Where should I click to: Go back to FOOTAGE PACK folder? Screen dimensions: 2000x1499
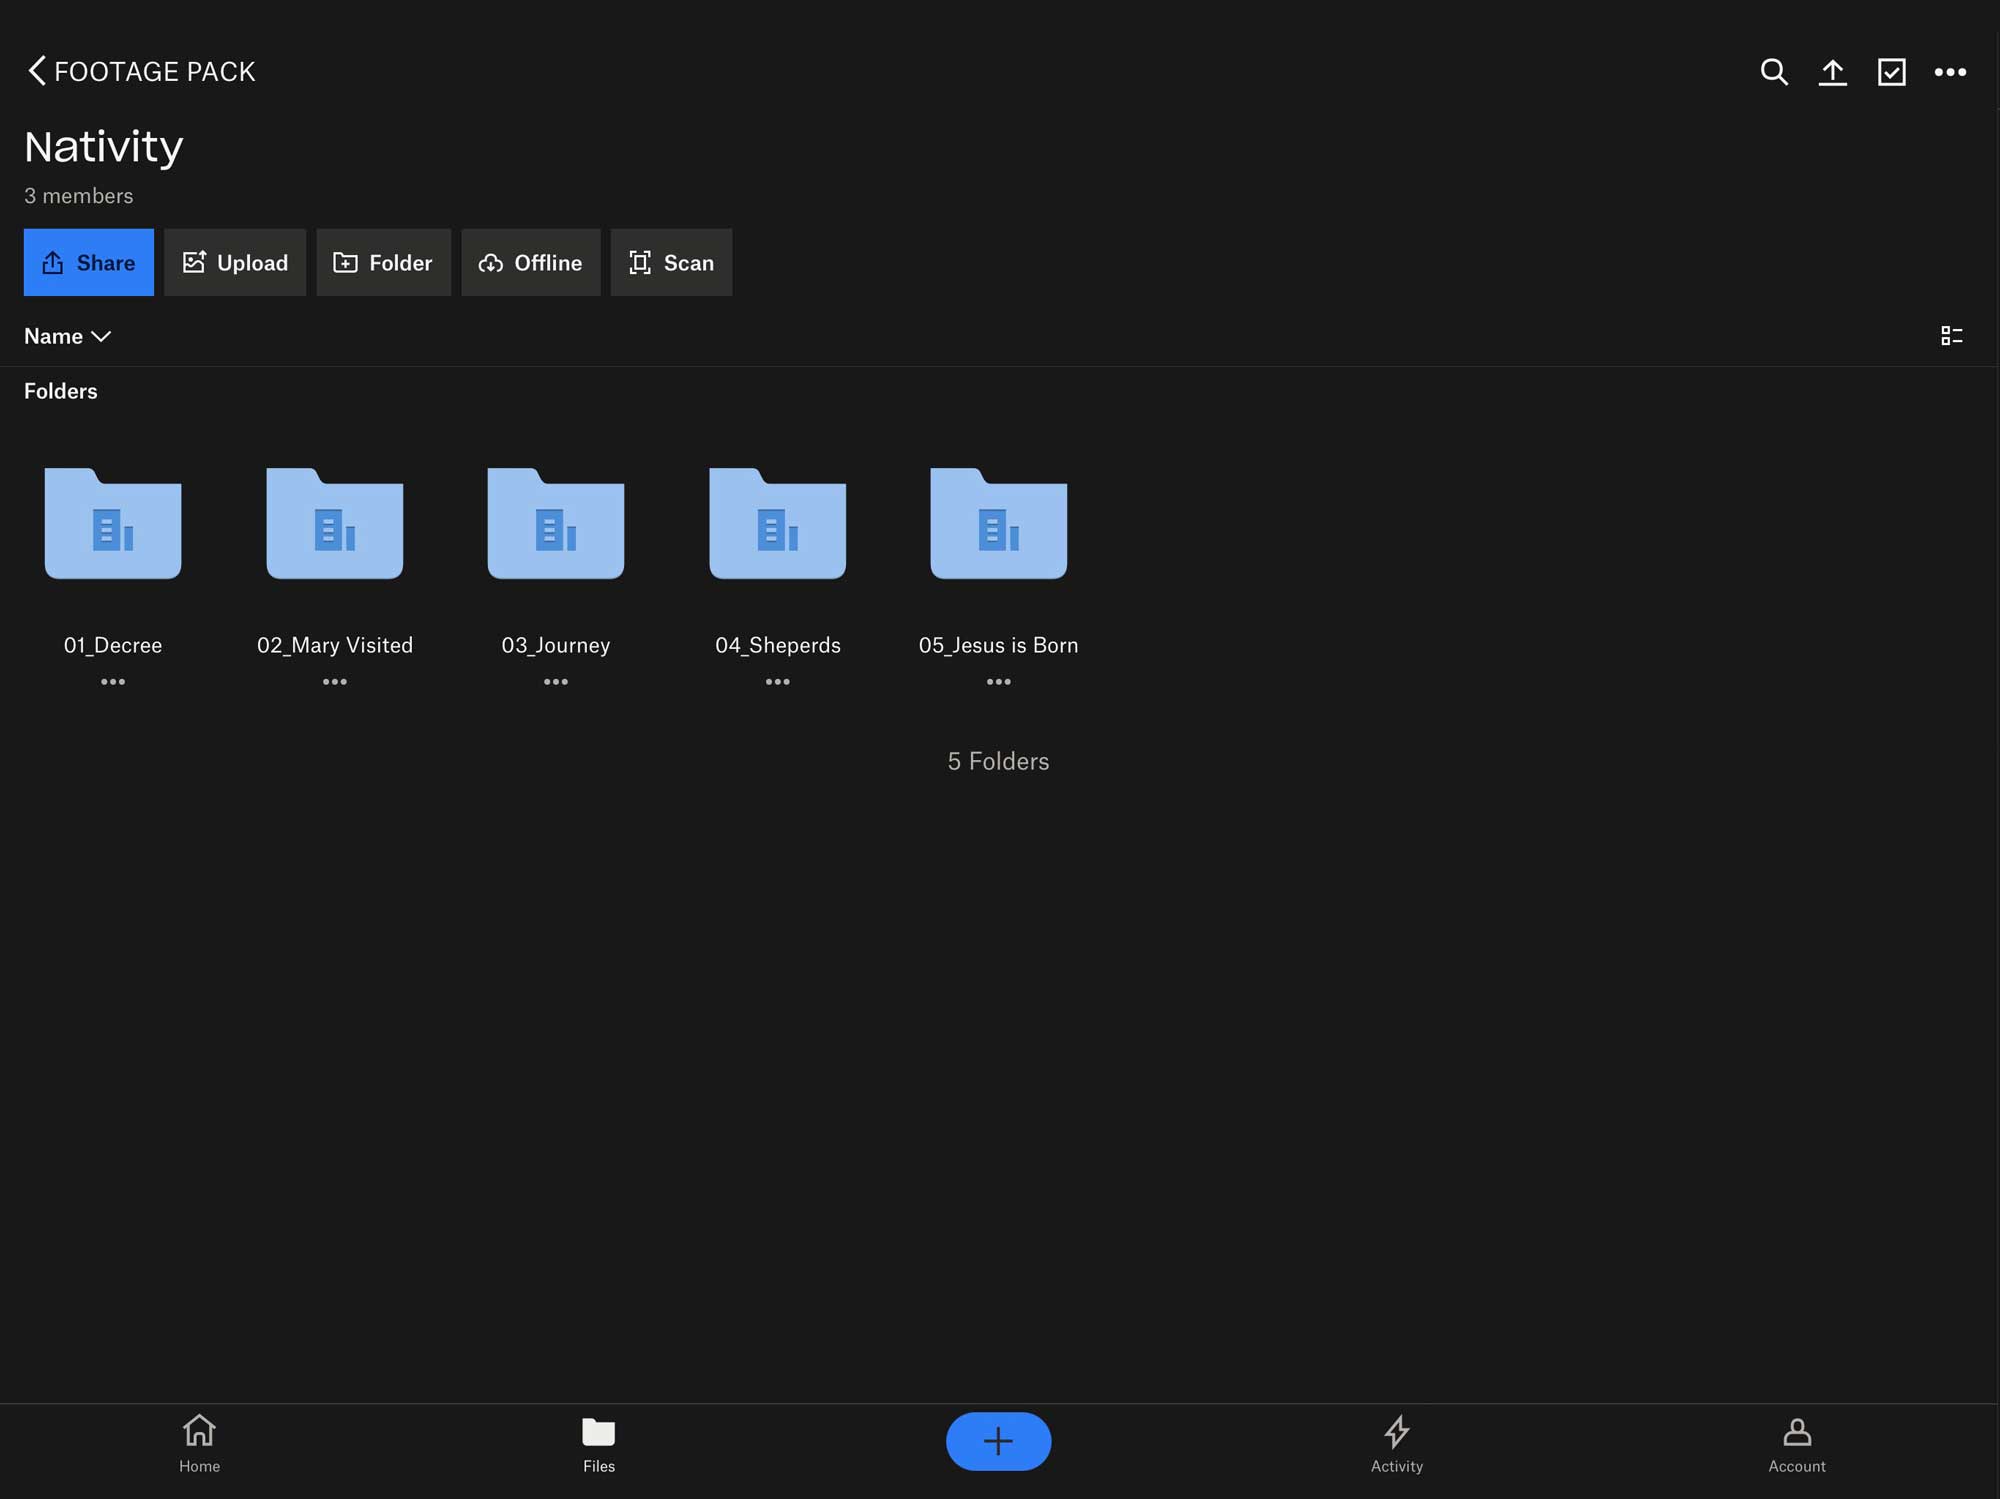(x=141, y=71)
